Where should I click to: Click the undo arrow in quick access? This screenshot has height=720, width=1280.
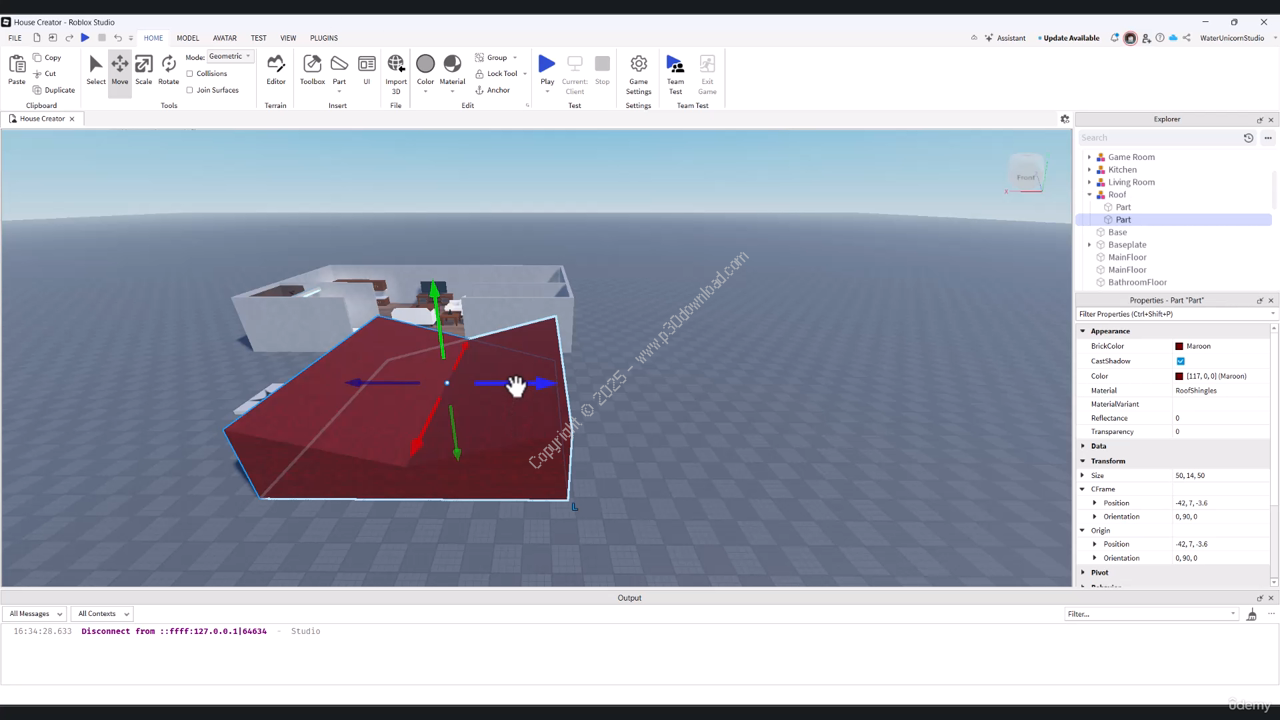point(117,38)
